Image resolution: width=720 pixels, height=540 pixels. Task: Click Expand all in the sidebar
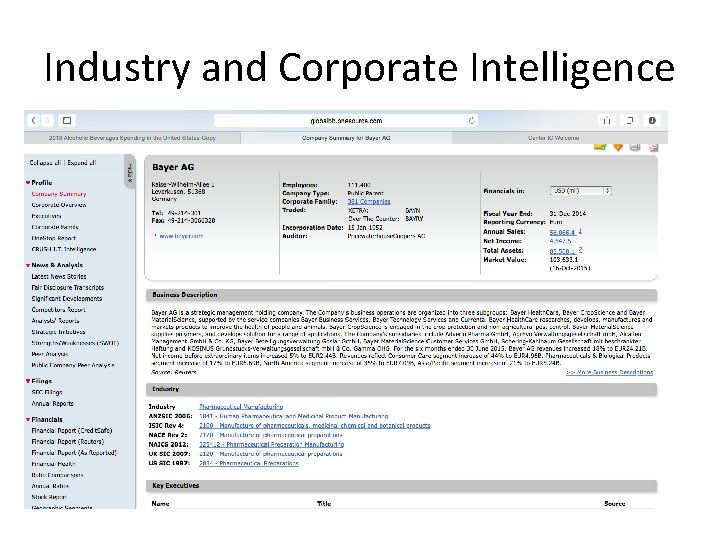click(x=81, y=163)
